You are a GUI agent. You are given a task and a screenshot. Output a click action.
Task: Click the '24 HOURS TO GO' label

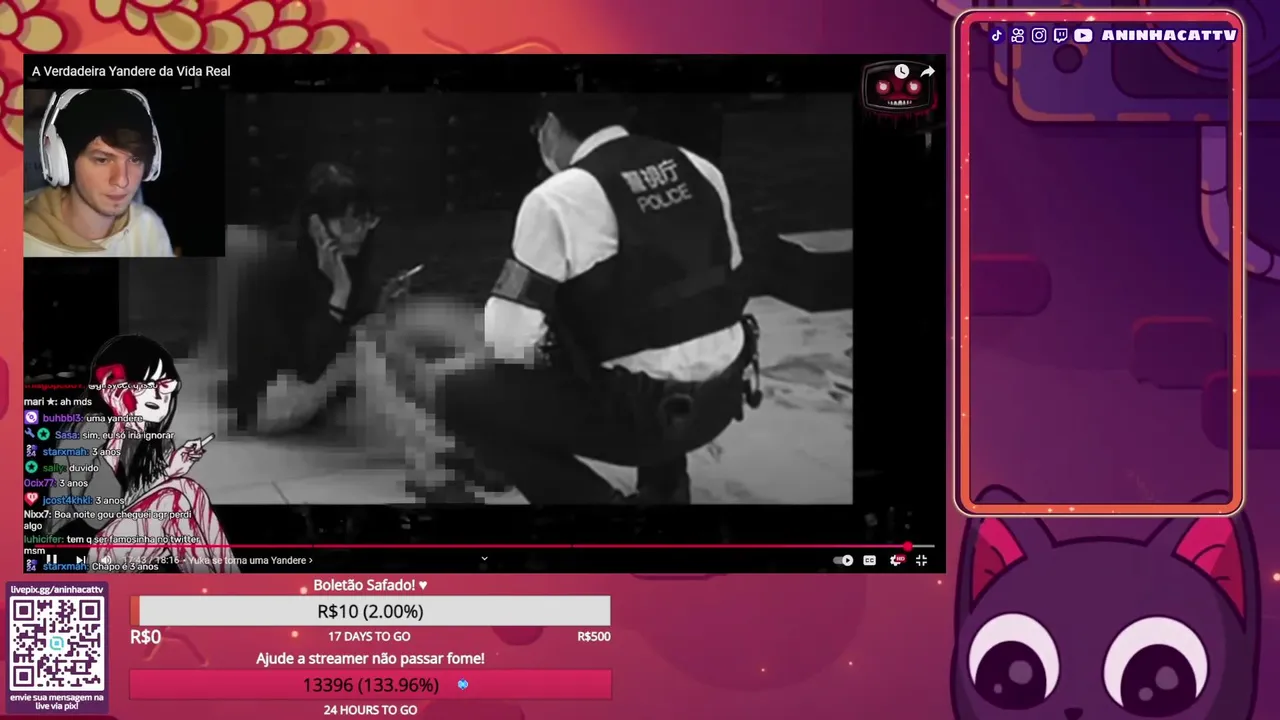coord(370,710)
